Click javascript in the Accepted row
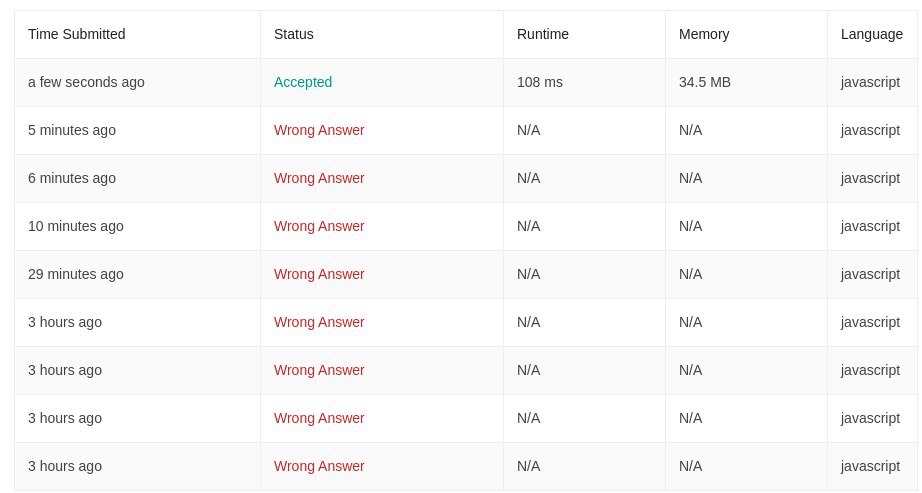 pyautogui.click(x=870, y=82)
